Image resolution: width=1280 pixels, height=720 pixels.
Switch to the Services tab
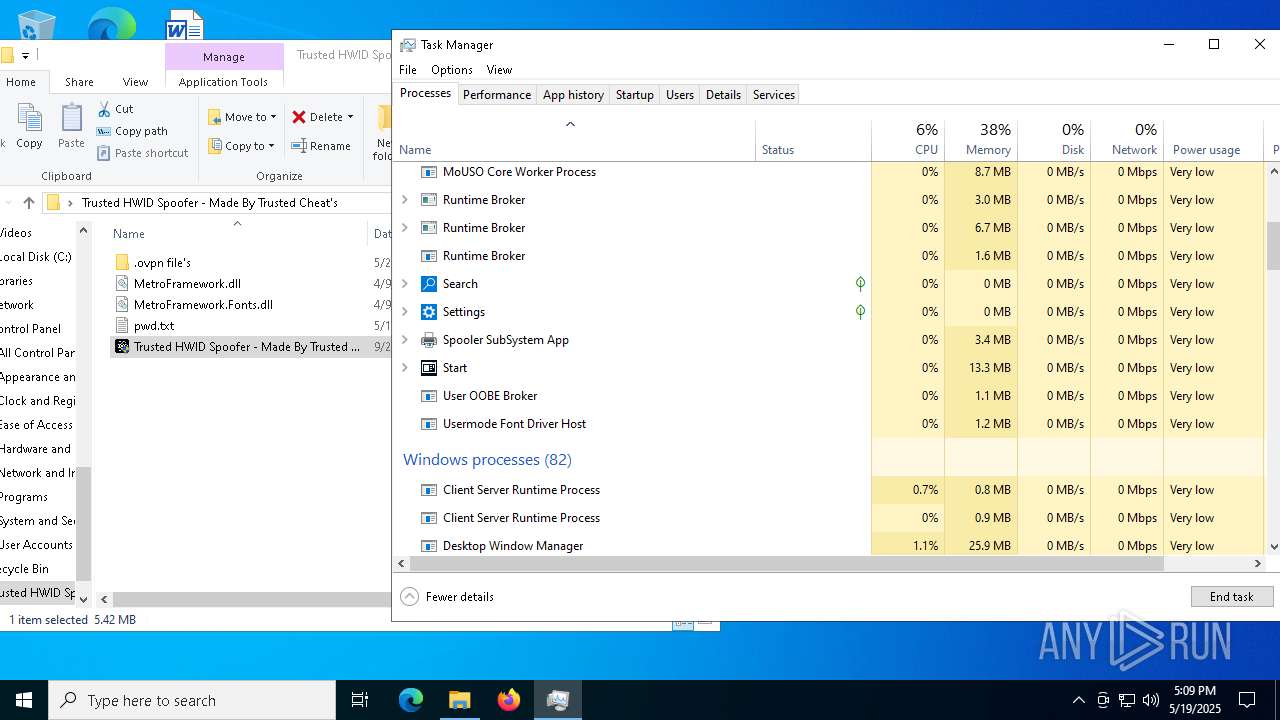coord(774,95)
